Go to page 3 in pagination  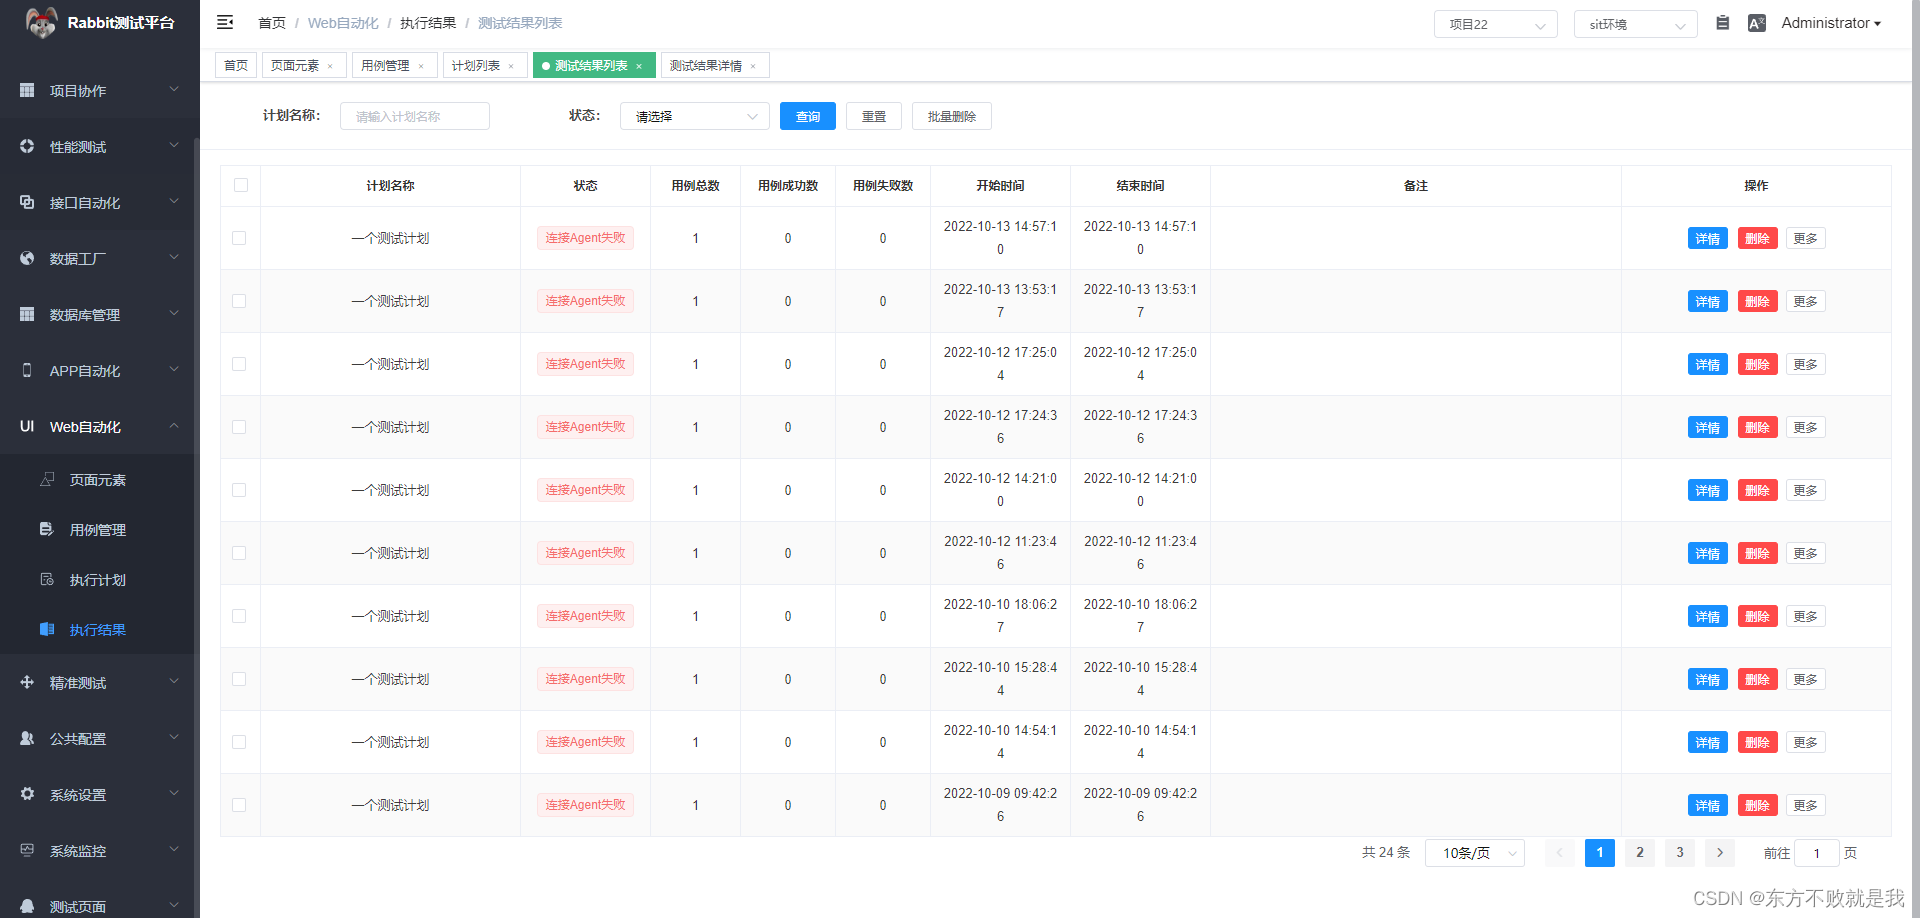pos(1679,852)
